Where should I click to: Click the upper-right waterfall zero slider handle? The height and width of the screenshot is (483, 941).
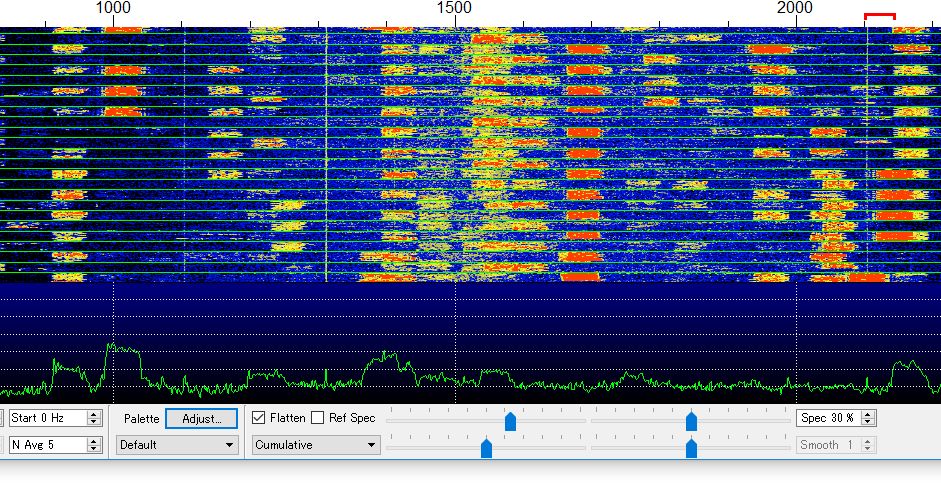tap(691, 421)
